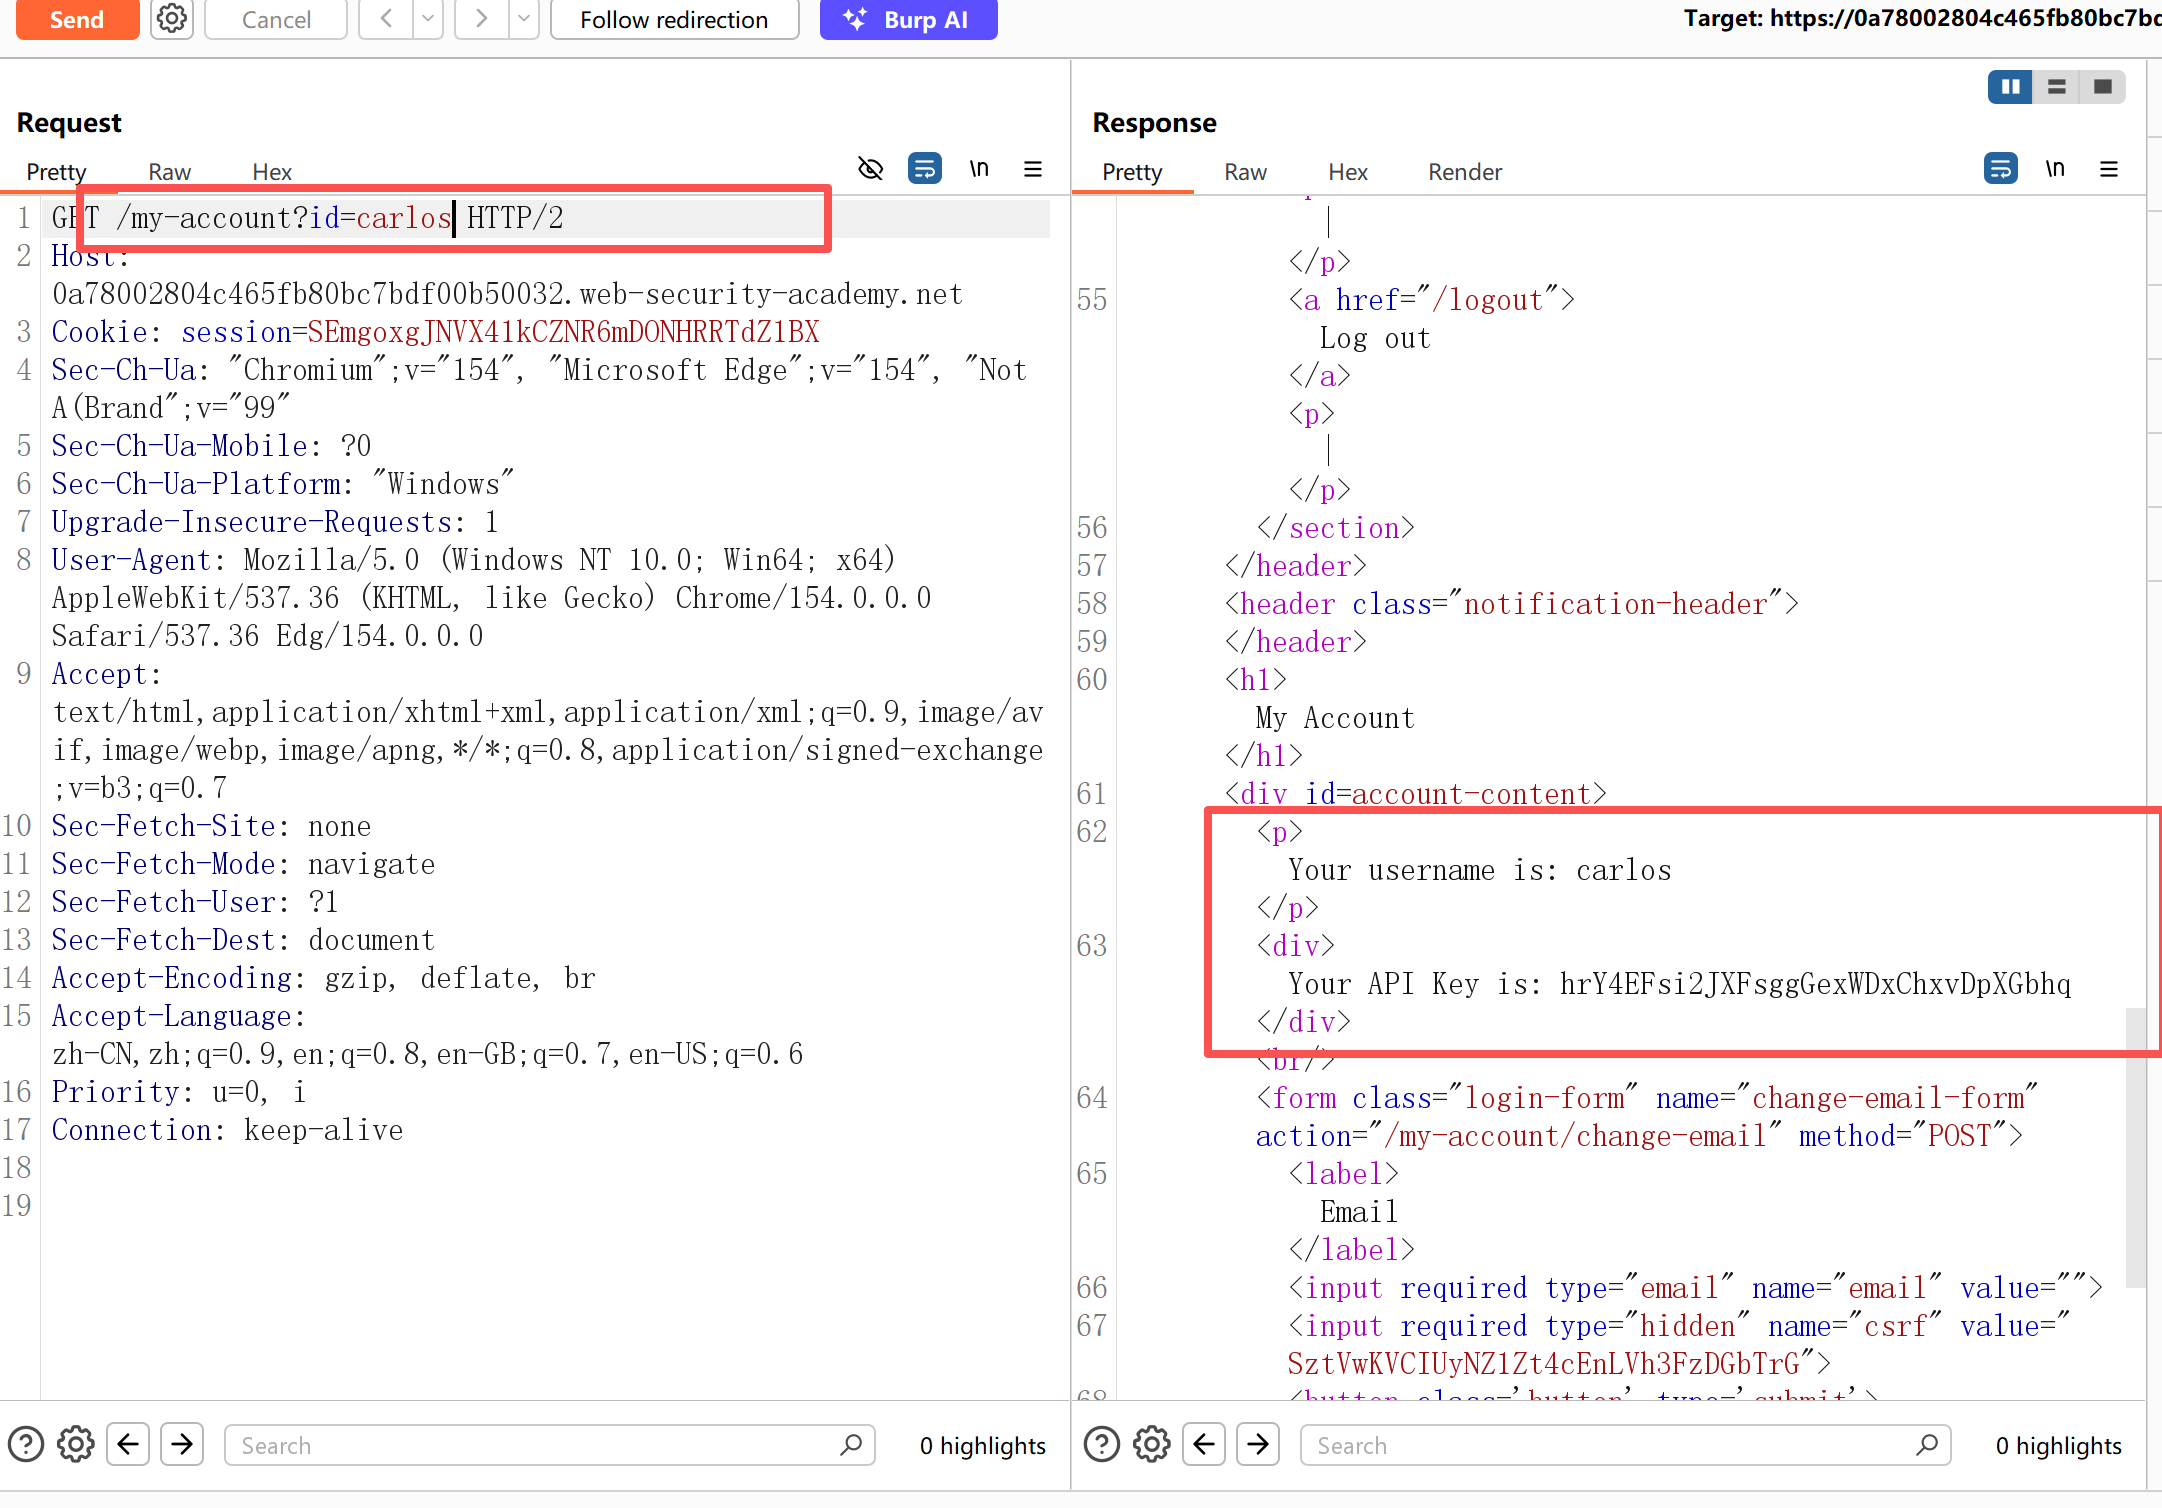Screen dimensions: 2162x1508
Task: Click the Response search field
Action: pyautogui.click(x=1626, y=1445)
